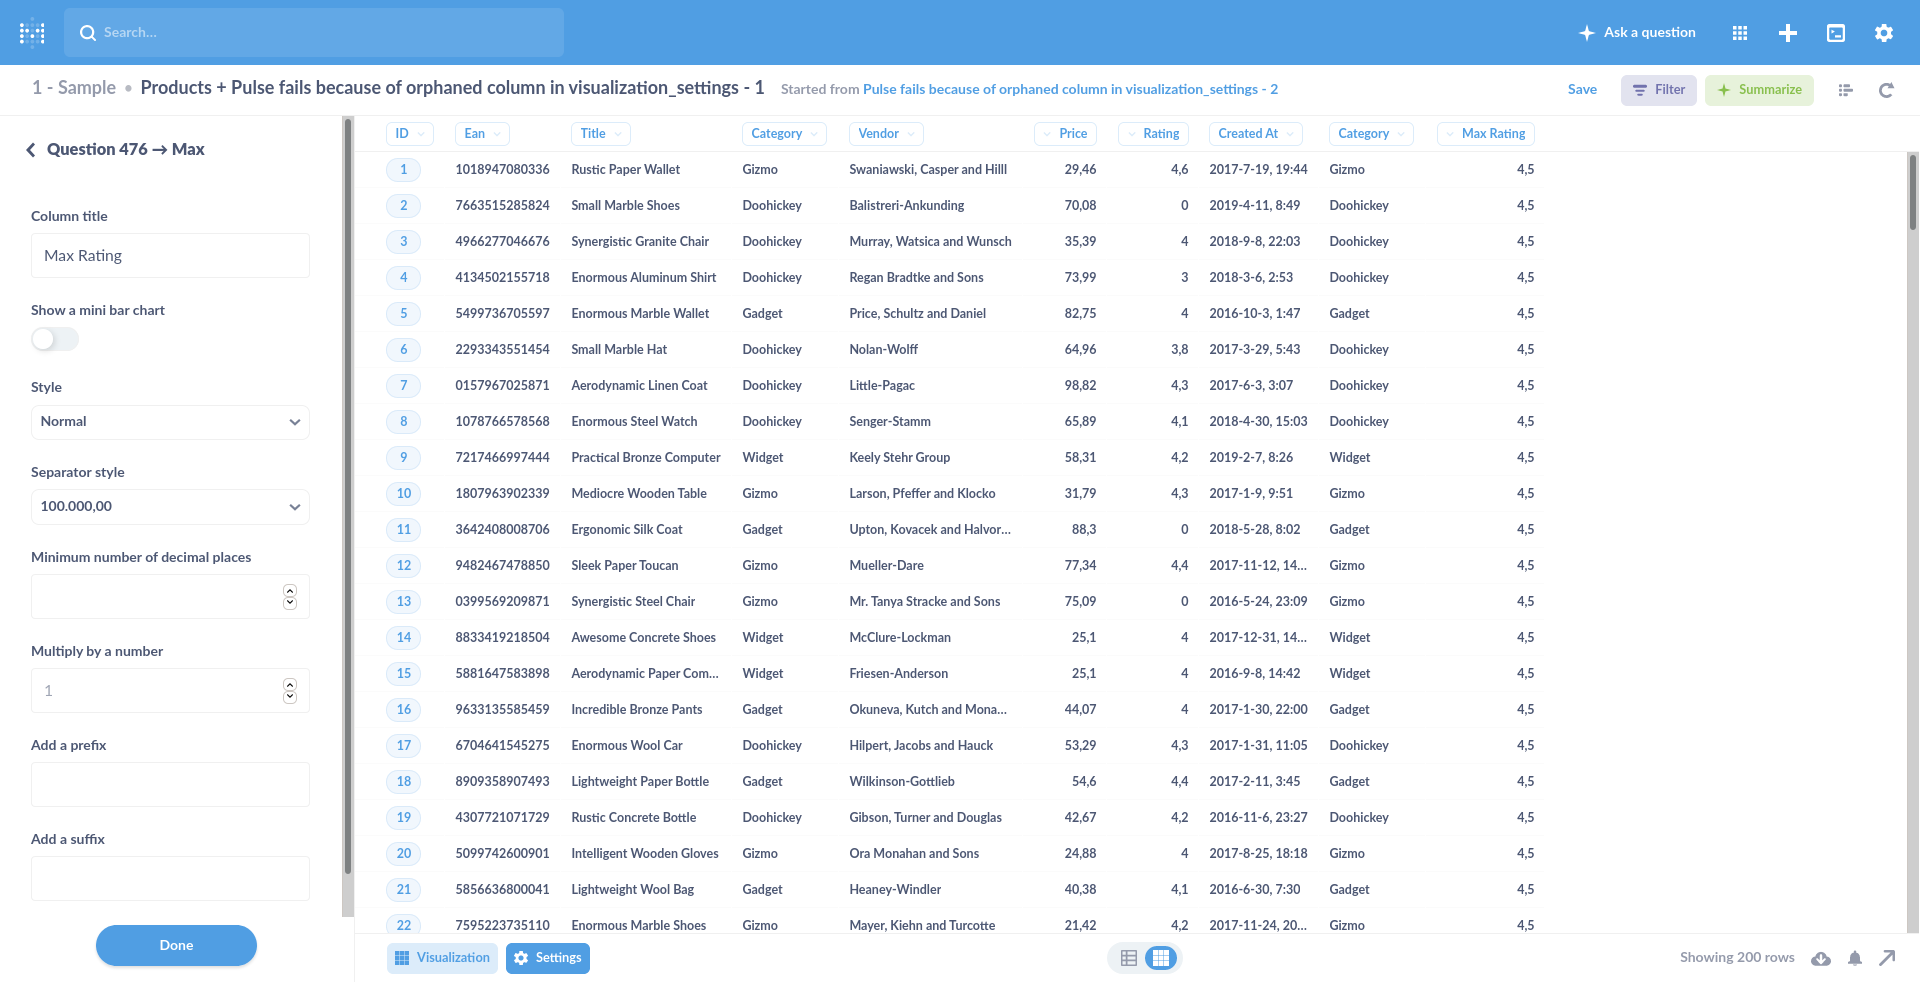This screenshot has width=1920, height=982.
Task: Open the Separator style dropdown
Action: pos(170,506)
